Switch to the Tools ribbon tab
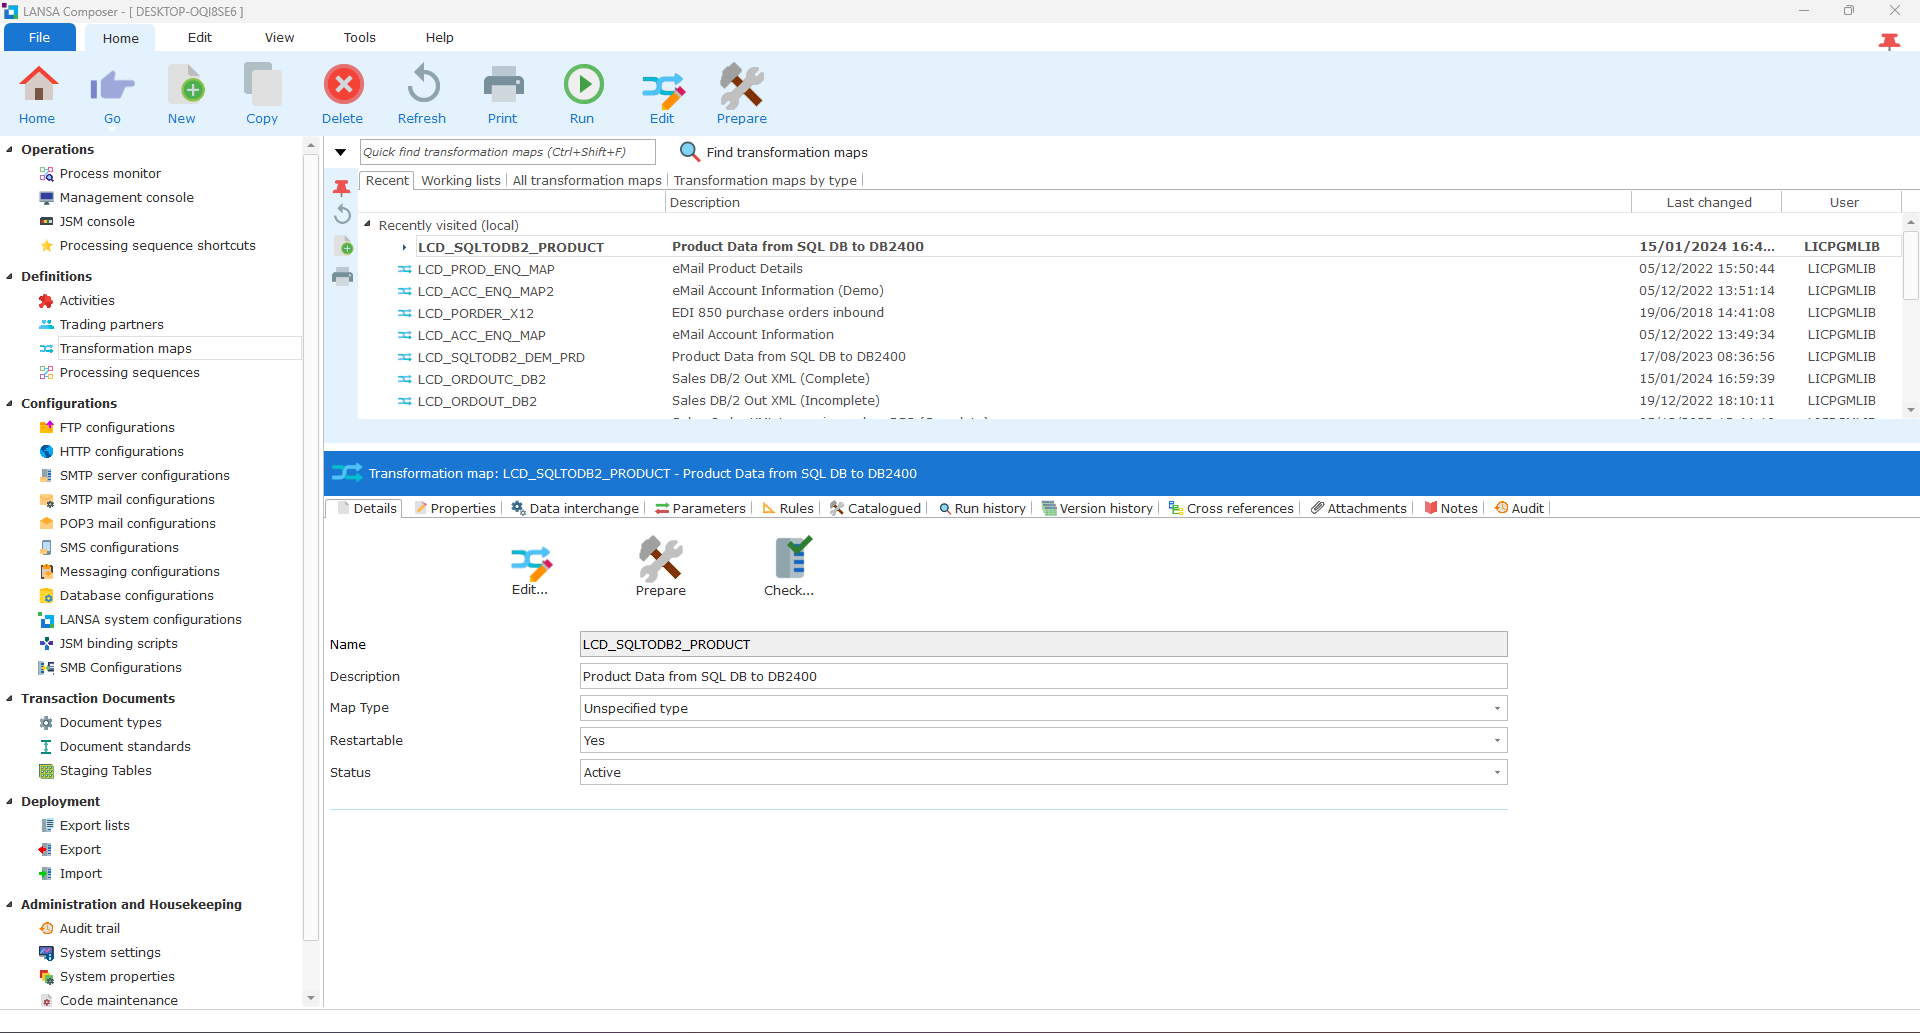This screenshot has height=1033, width=1920. click(360, 38)
